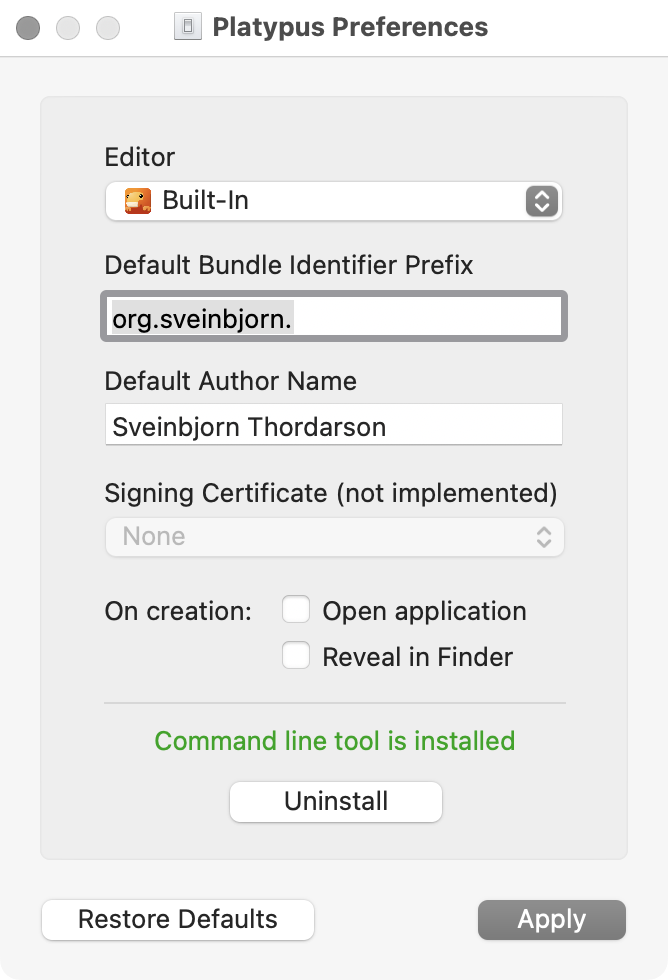Viewport: 668px width, 980px height.
Task: Click the document proxy icon in the title bar
Action: pos(187,27)
